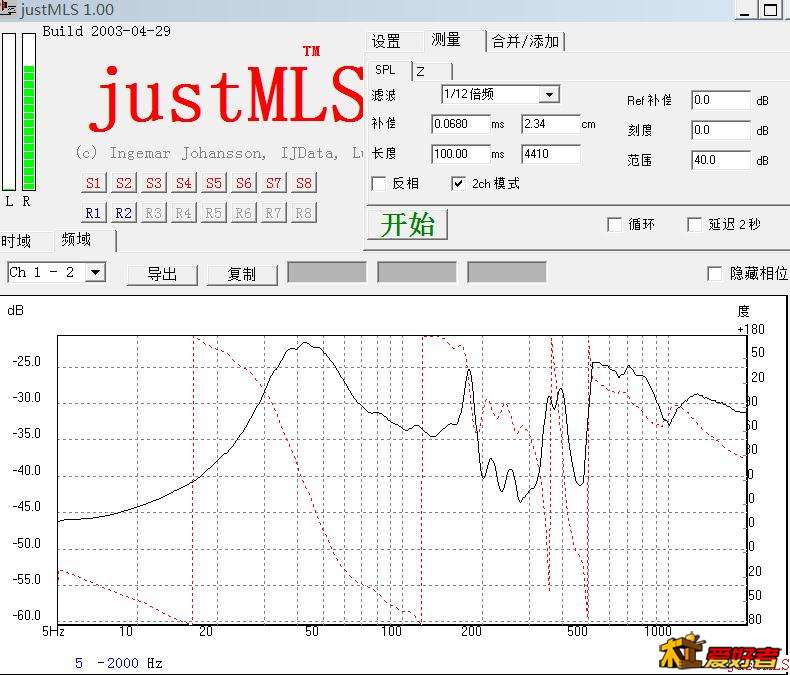Click the R1 recall button
The height and width of the screenshot is (675, 790).
(93, 213)
